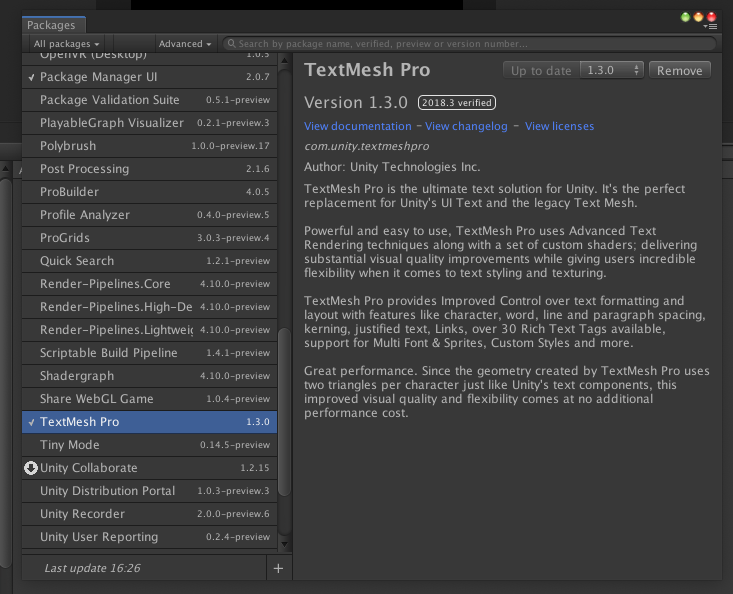Image resolution: width=733 pixels, height=594 pixels.
Task: Open the View documentation link
Action: [x=358, y=126]
